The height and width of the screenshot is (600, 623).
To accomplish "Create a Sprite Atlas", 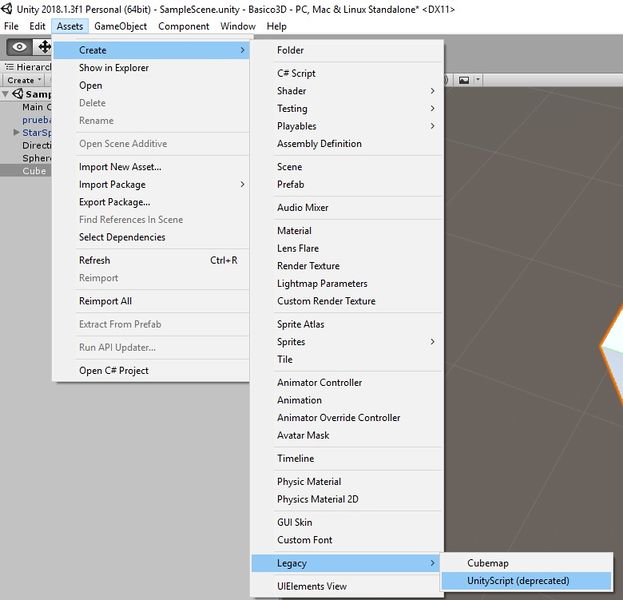I will (x=347, y=324).
